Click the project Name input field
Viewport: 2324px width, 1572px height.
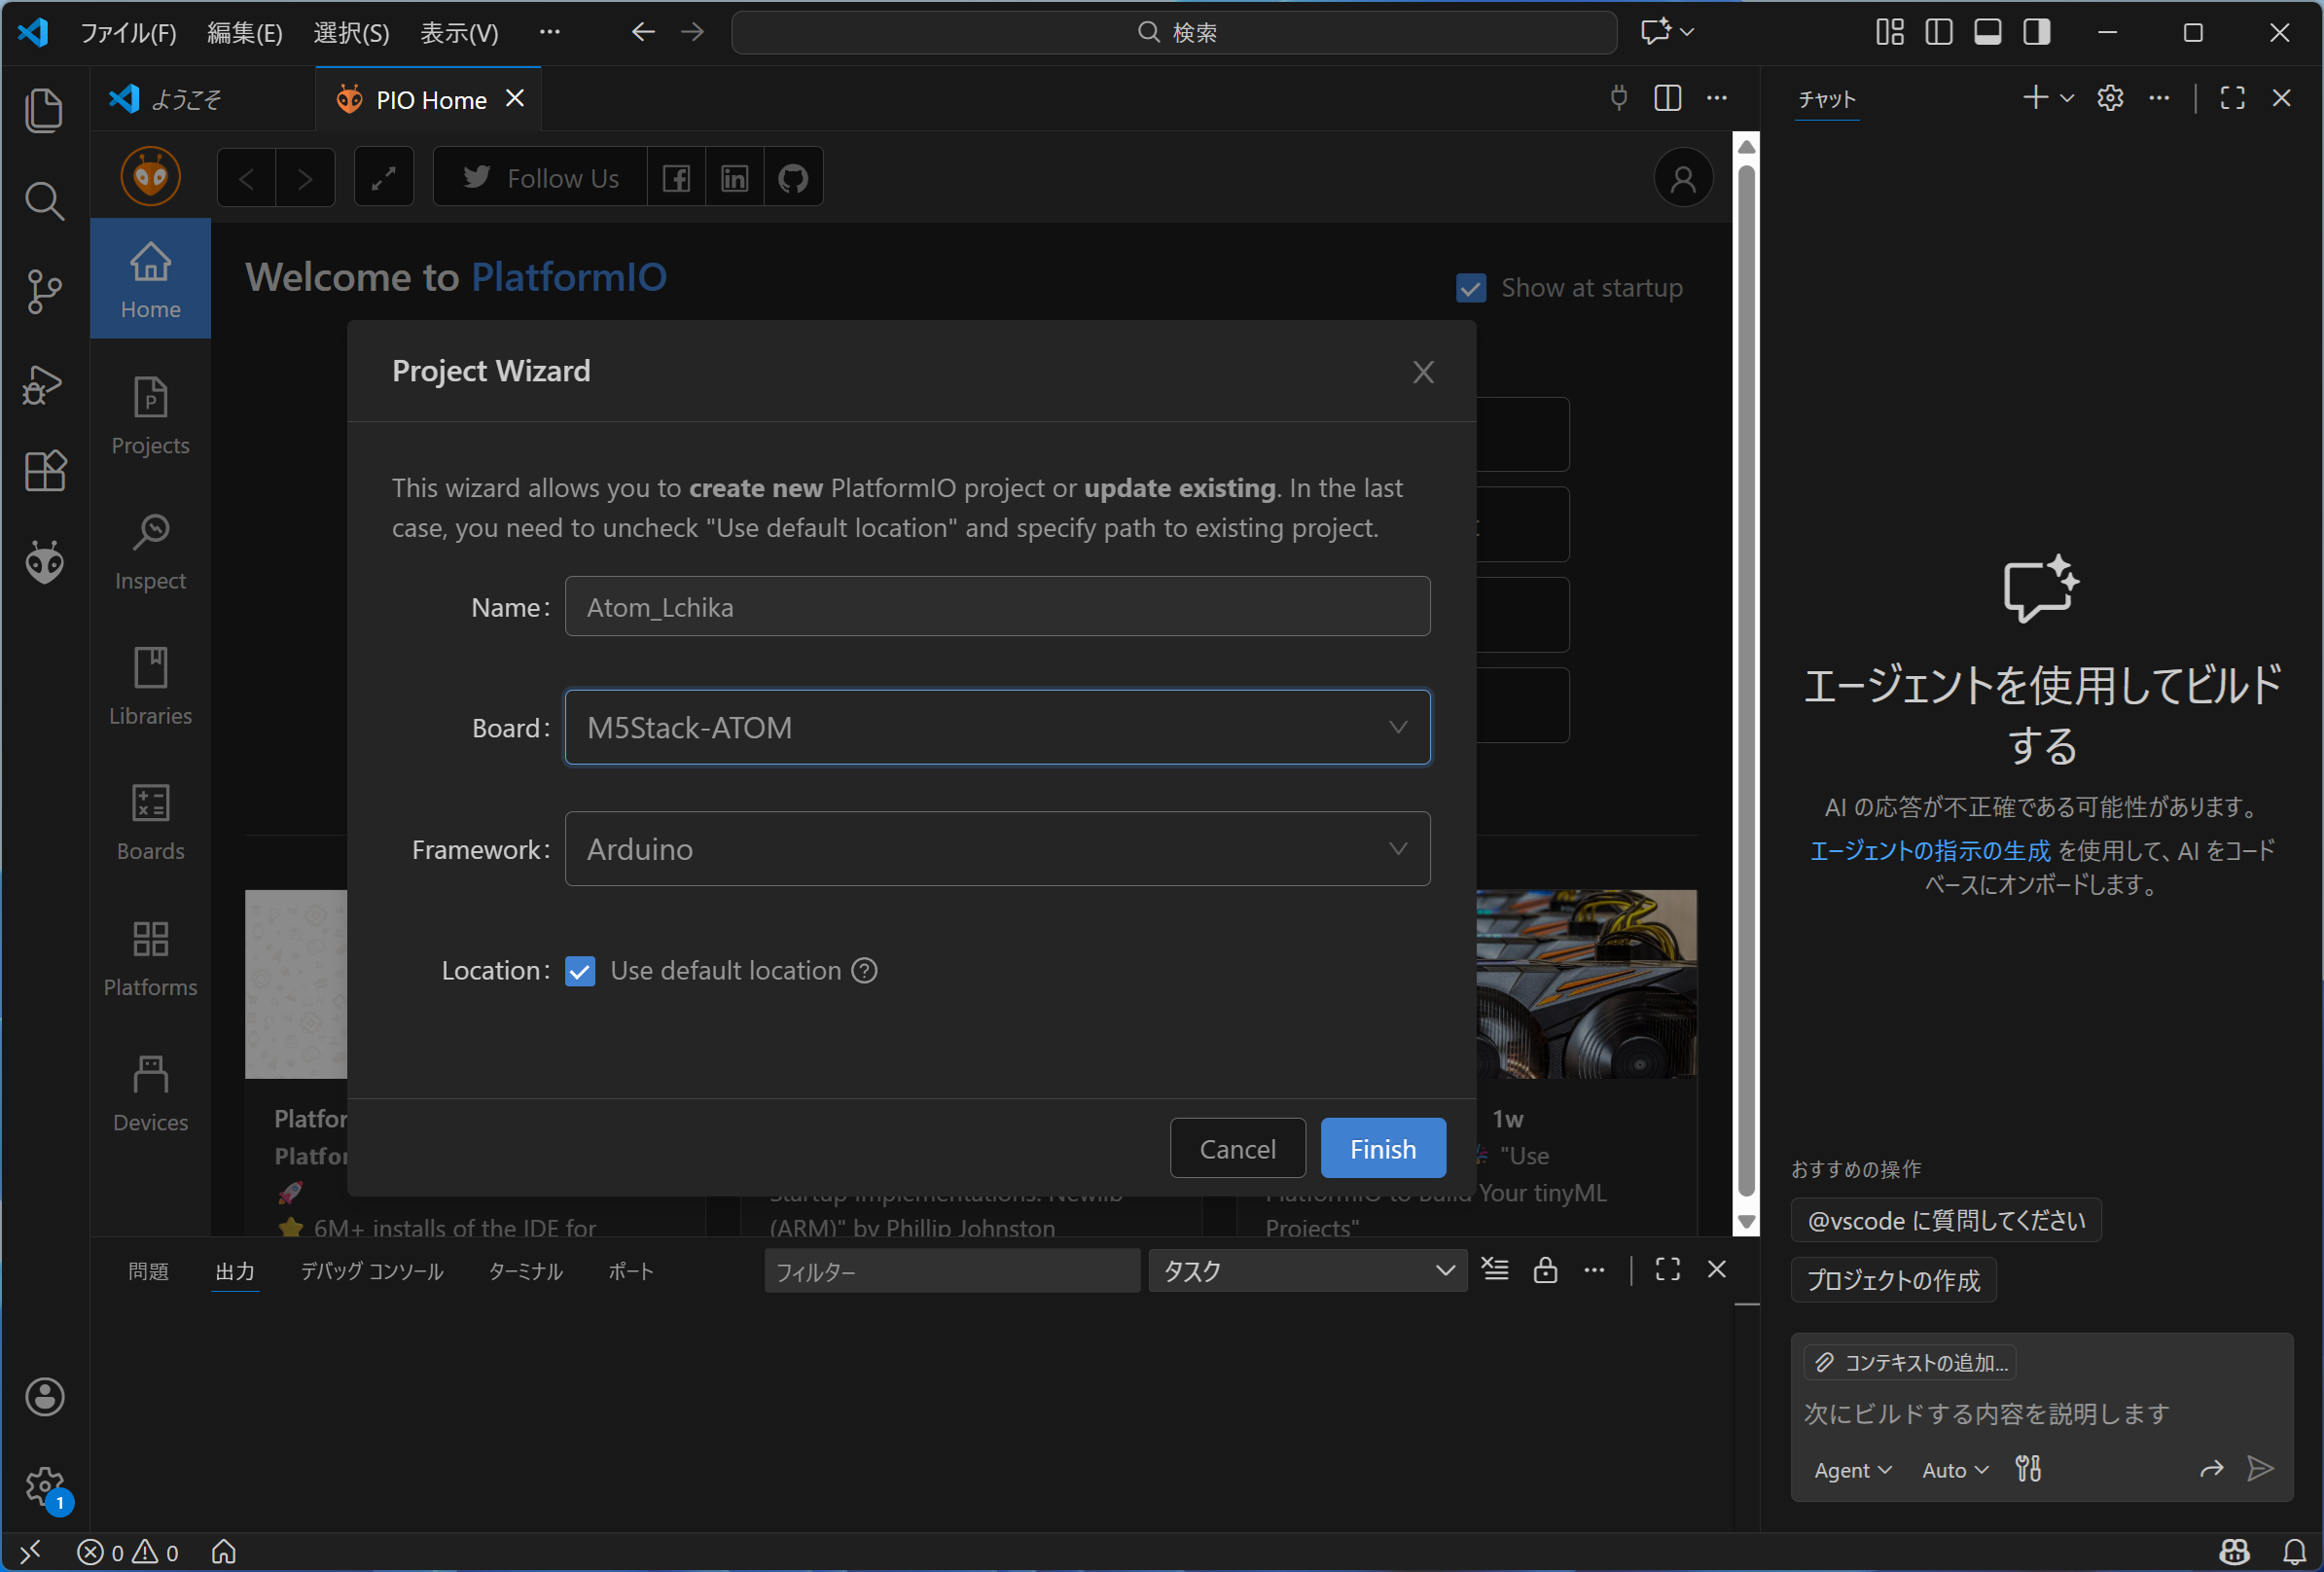(997, 607)
